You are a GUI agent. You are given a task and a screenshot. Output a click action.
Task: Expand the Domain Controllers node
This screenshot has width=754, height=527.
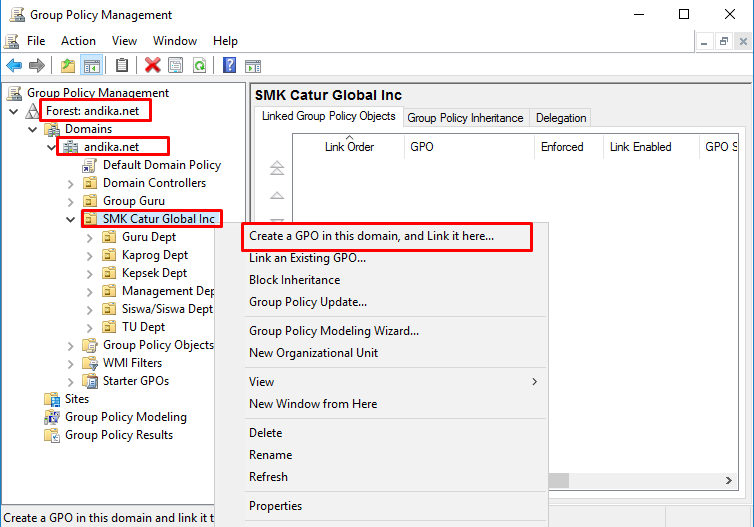pyautogui.click(x=71, y=184)
